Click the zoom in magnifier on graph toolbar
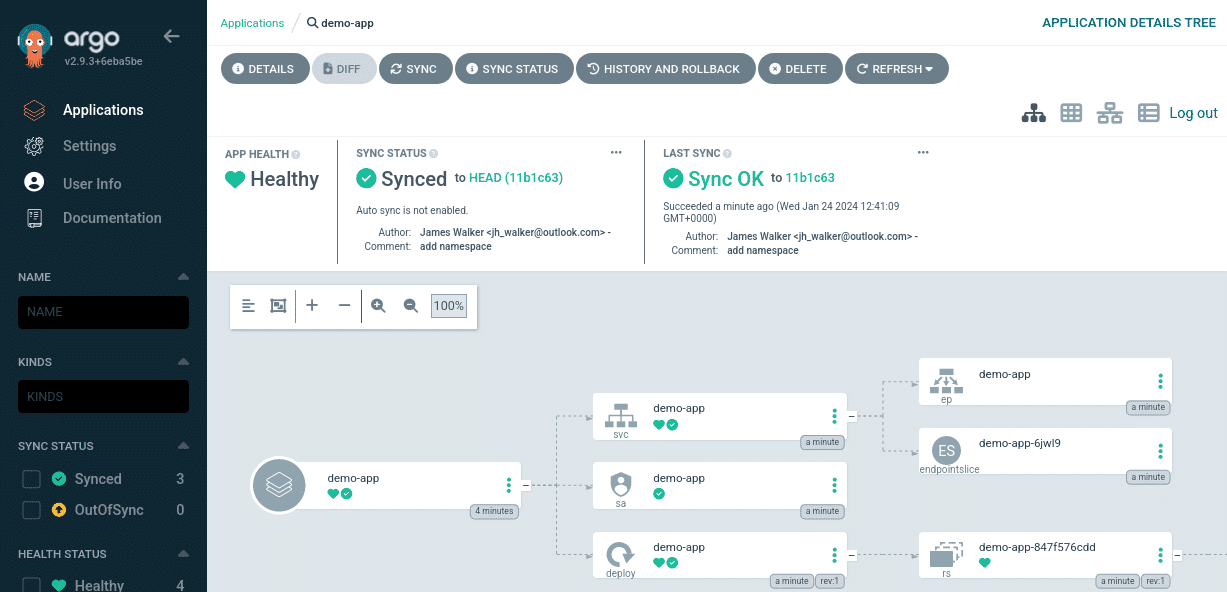Image resolution: width=1227 pixels, height=592 pixels. point(378,305)
